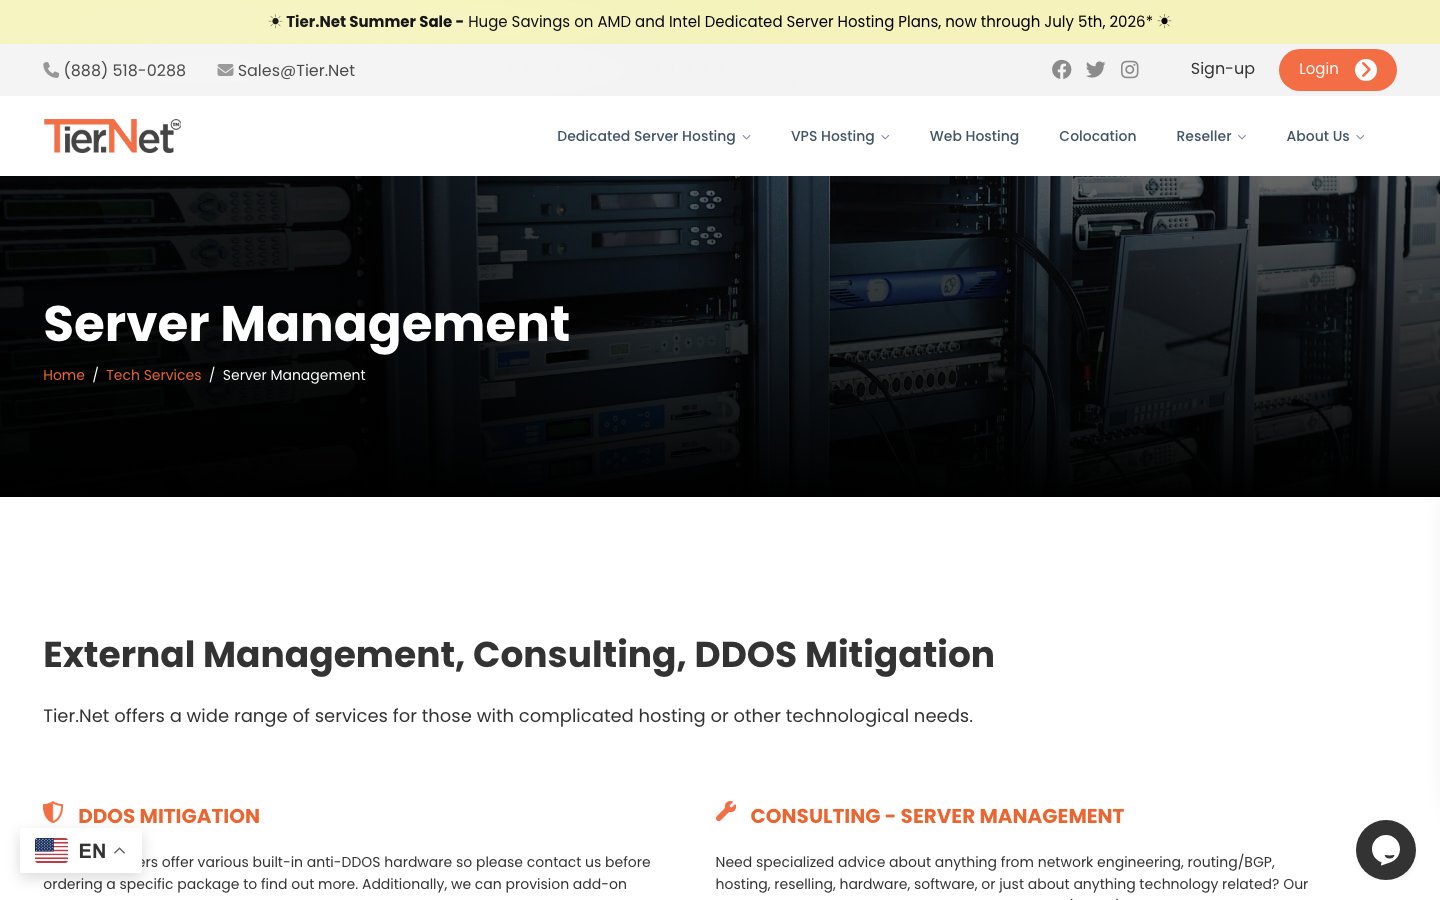Follow the Sign-up link
The height and width of the screenshot is (900, 1440).
click(1222, 69)
